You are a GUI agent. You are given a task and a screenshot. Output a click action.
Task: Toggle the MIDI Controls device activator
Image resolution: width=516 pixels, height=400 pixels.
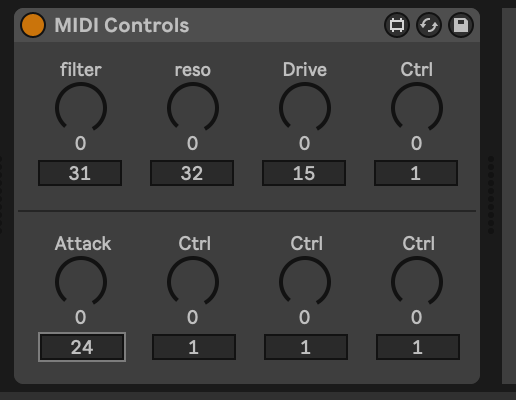tap(33, 25)
